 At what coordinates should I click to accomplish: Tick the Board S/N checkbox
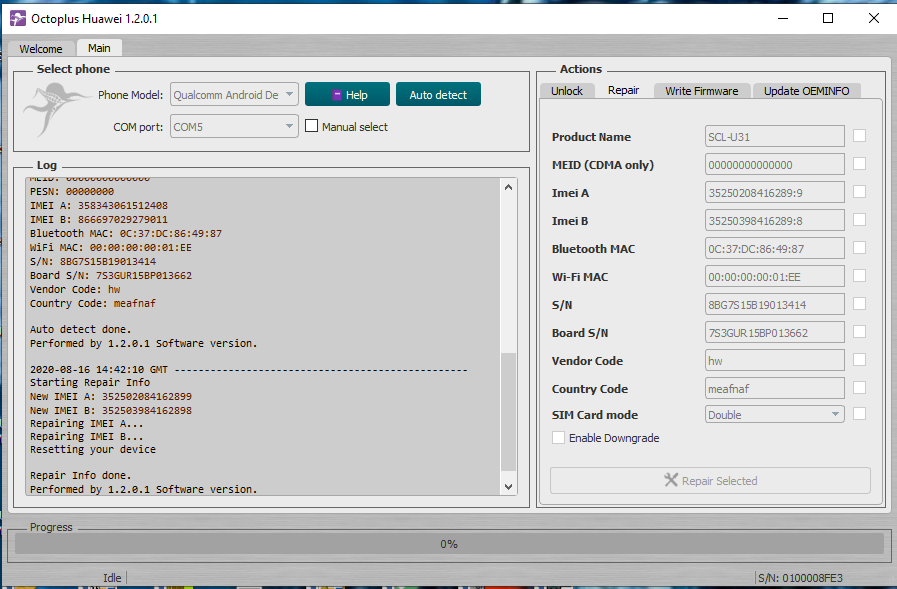[859, 332]
